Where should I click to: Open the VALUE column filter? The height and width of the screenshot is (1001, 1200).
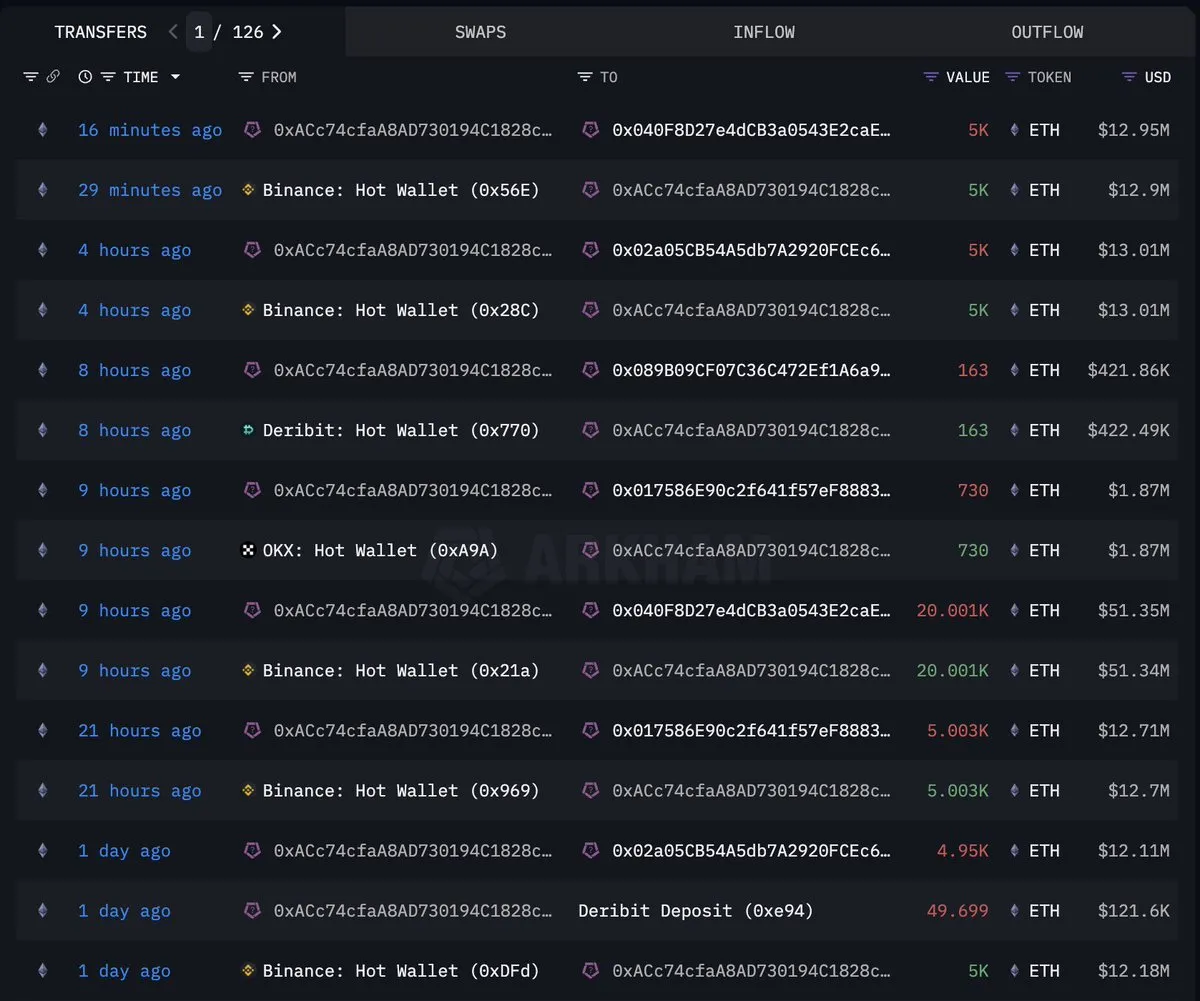tap(931, 77)
